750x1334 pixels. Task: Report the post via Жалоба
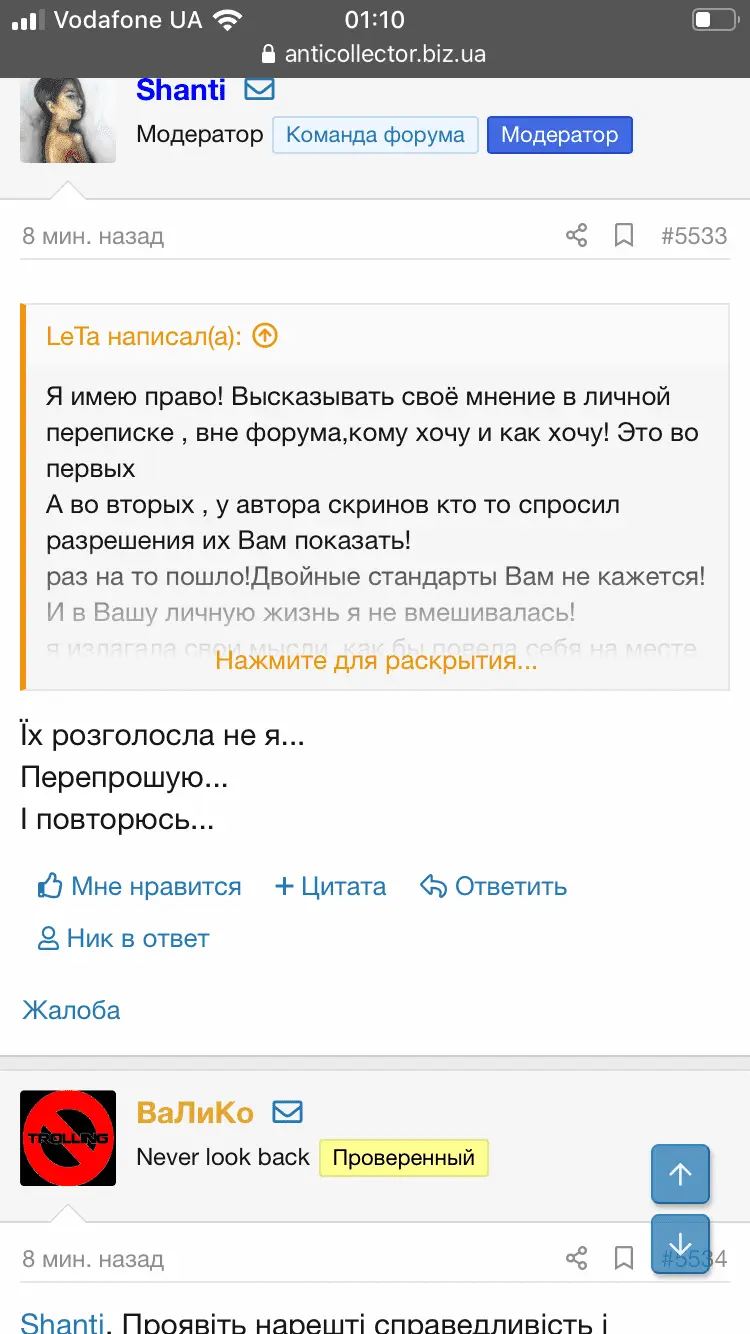(x=71, y=1009)
